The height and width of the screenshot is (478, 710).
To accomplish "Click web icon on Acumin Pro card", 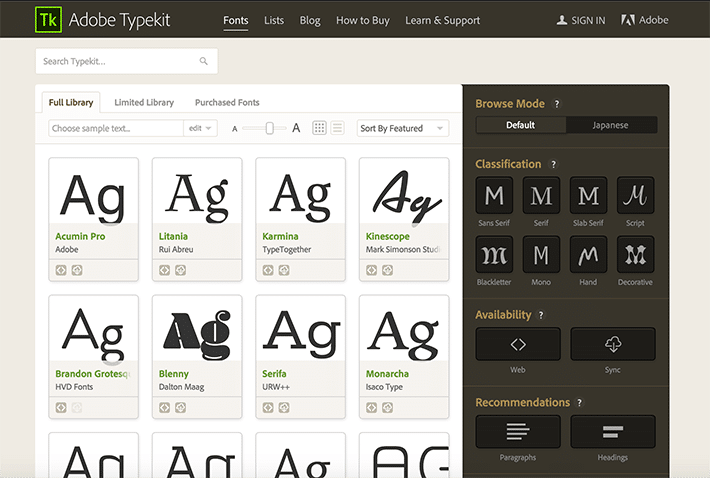I will (61, 270).
